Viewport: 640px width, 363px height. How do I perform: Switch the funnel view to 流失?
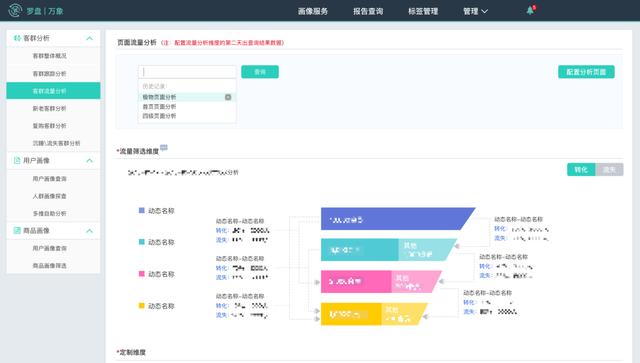[609, 169]
